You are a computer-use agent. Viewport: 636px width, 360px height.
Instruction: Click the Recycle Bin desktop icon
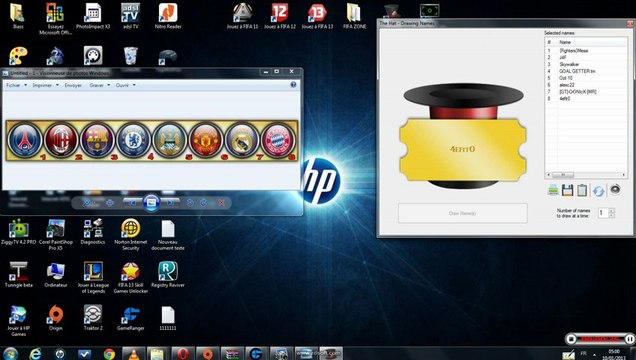[131, 56]
